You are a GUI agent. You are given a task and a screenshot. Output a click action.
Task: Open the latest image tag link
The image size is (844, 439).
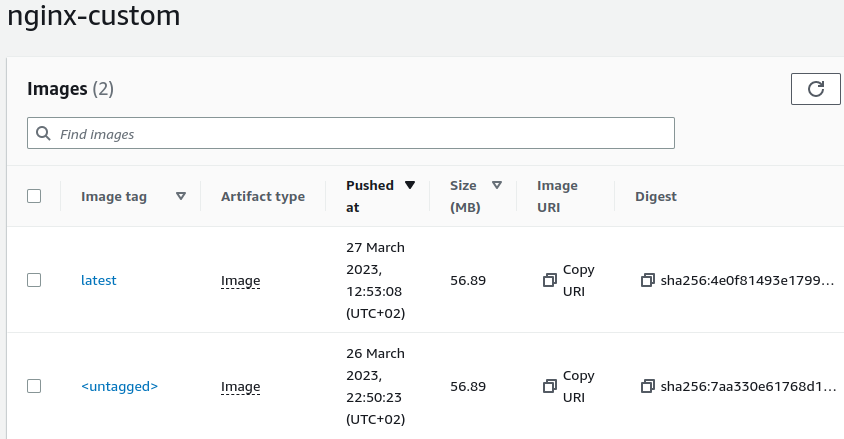tap(99, 281)
